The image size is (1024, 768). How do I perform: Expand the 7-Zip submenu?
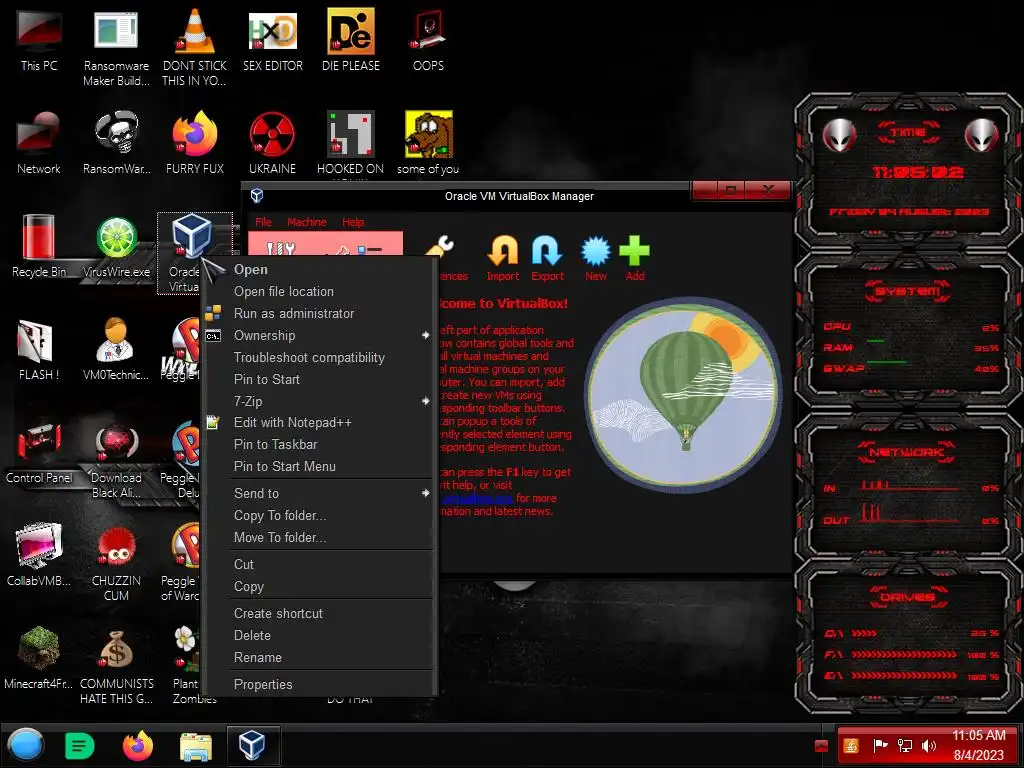coord(319,402)
